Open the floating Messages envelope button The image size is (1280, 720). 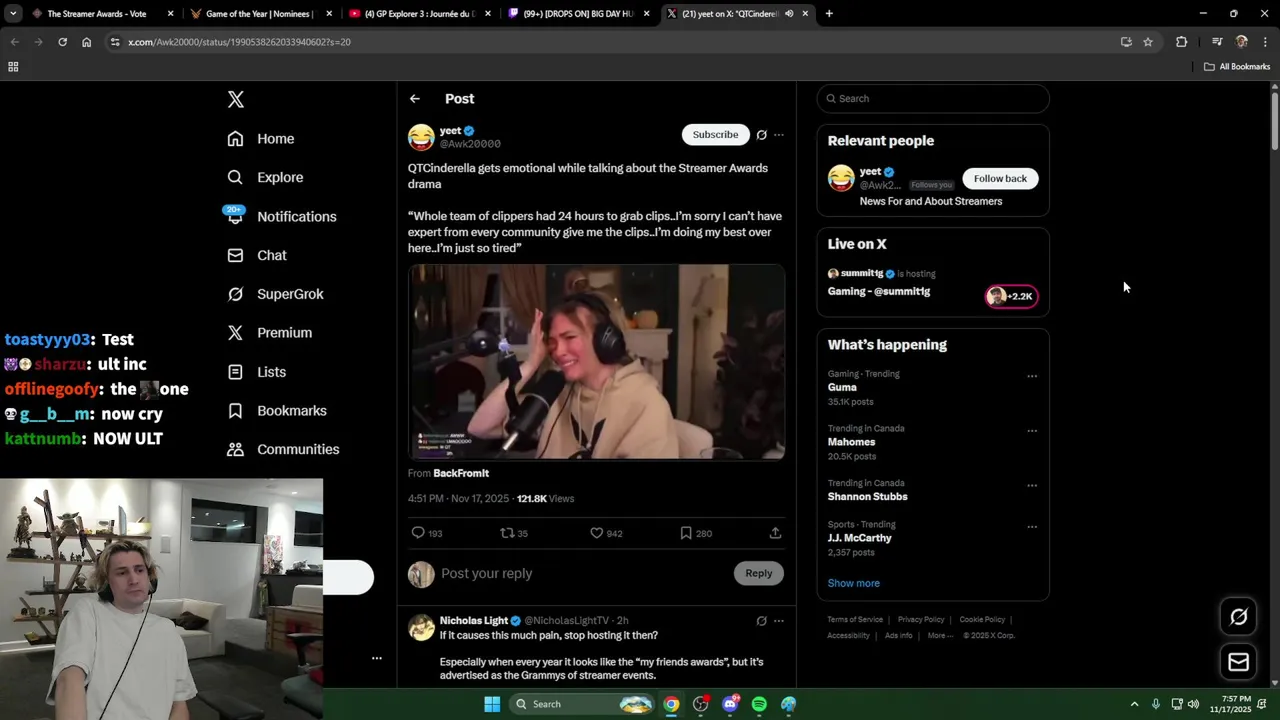[x=1239, y=662]
